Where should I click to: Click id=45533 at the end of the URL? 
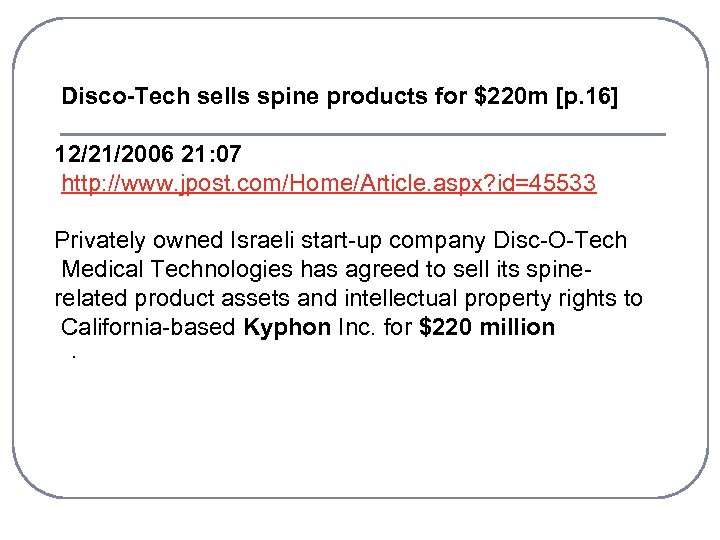tap(548, 184)
